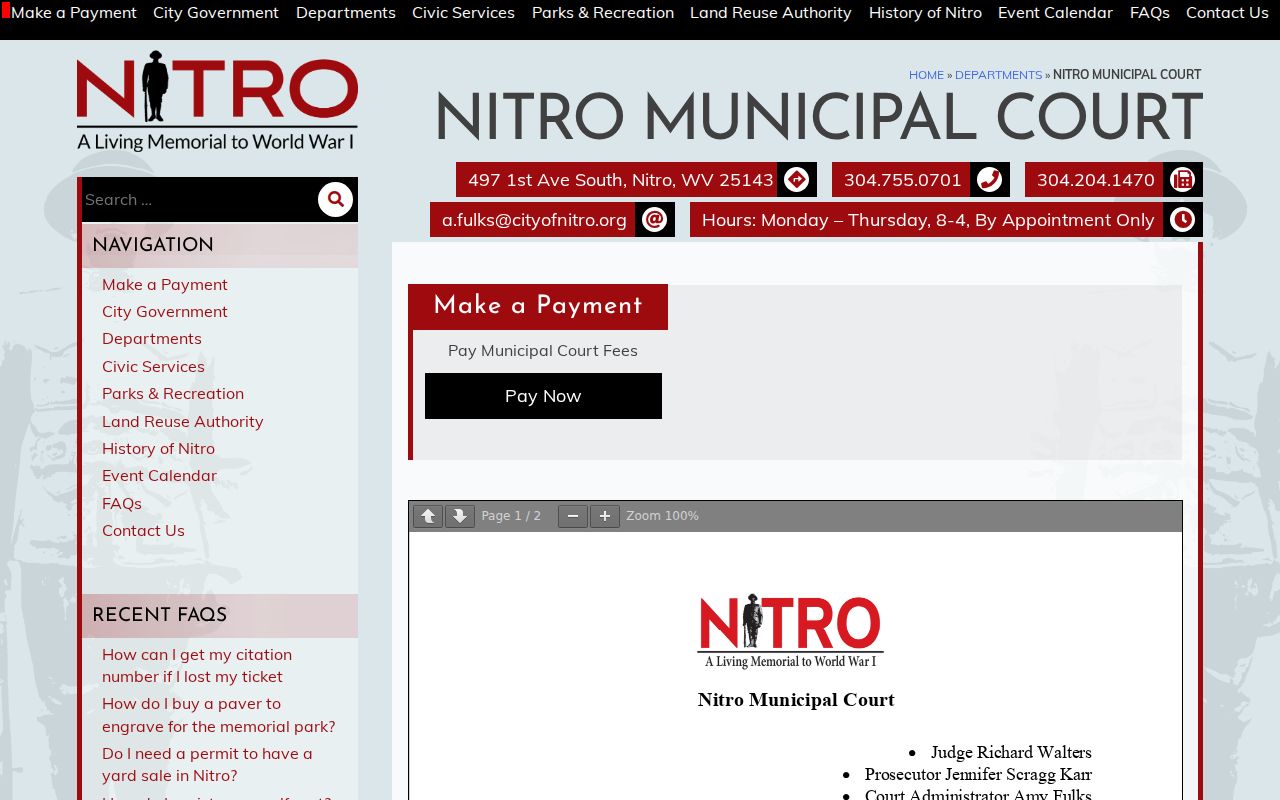Viewport: 1280px width, 800px height.
Task: Open Contact Us in top menu
Action: (x=1227, y=12)
